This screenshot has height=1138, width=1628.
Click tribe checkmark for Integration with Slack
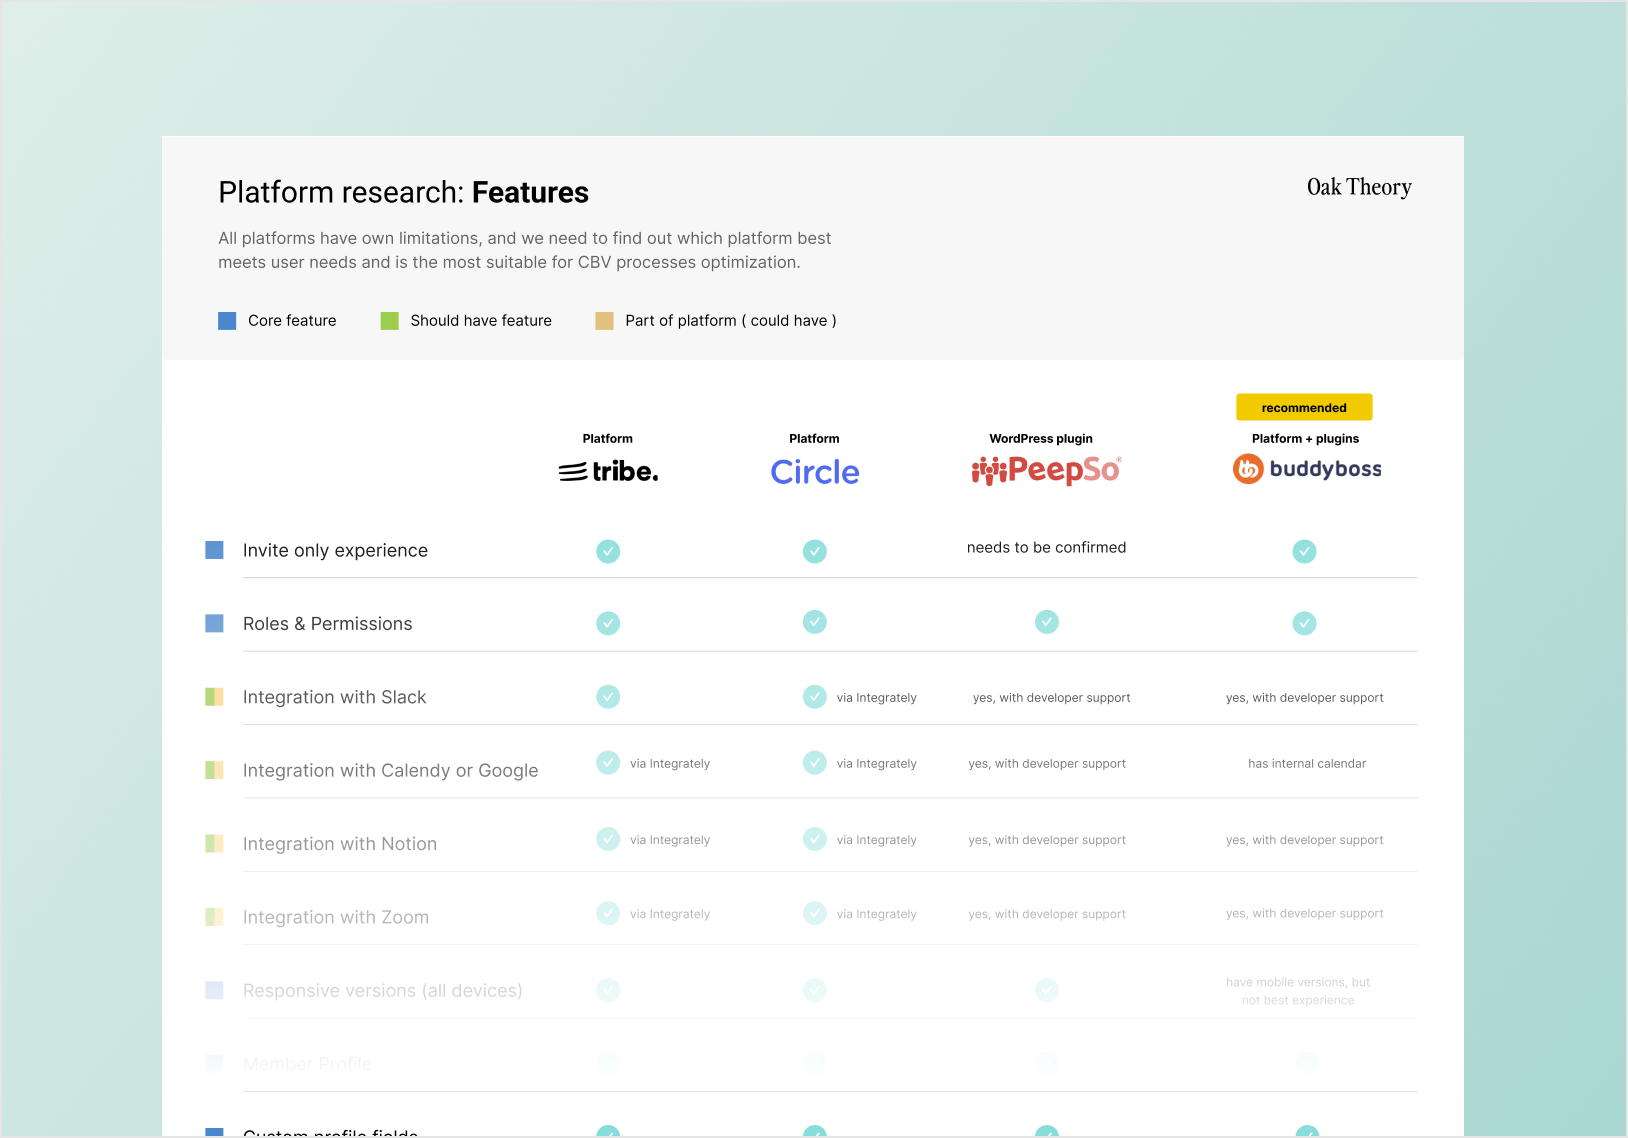click(x=608, y=696)
